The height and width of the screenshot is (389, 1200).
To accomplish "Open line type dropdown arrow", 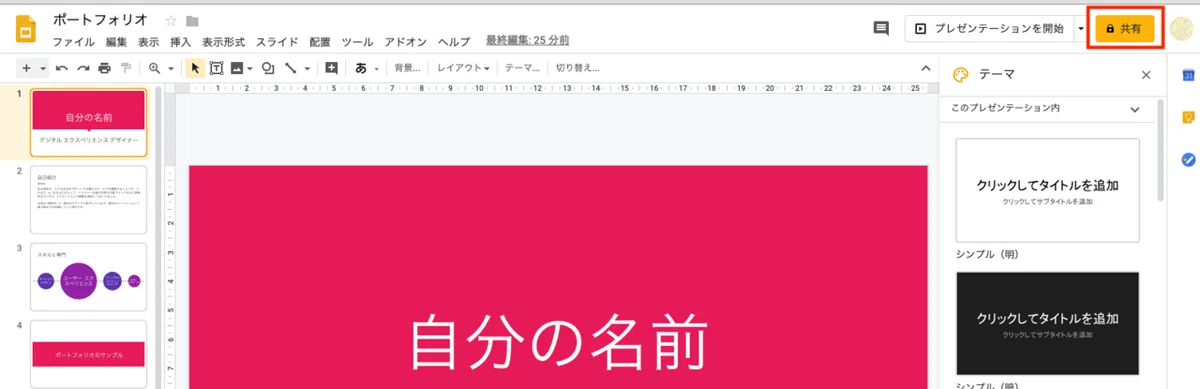I will click(x=306, y=69).
